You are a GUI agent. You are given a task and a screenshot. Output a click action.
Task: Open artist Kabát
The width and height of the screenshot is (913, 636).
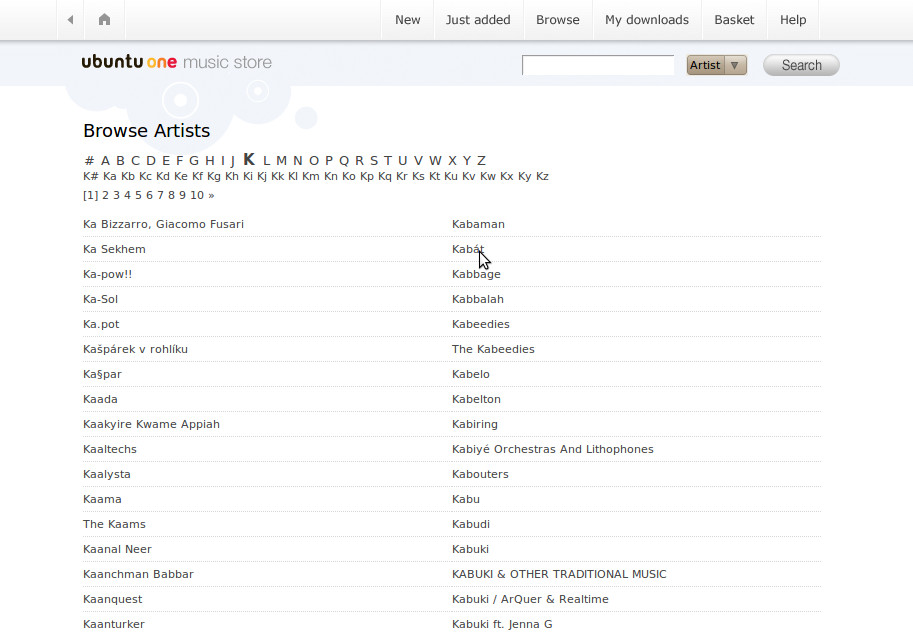coord(468,249)
